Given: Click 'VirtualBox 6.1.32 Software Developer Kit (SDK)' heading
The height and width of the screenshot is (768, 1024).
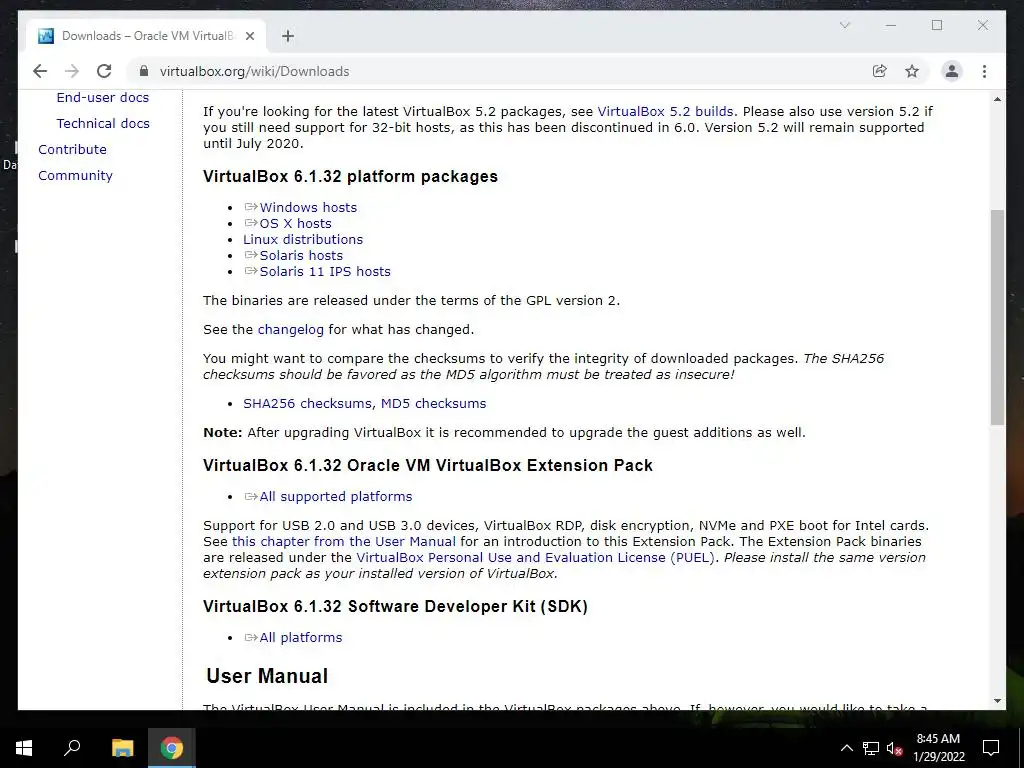Looking at the screenshot, I should point(395,607).
